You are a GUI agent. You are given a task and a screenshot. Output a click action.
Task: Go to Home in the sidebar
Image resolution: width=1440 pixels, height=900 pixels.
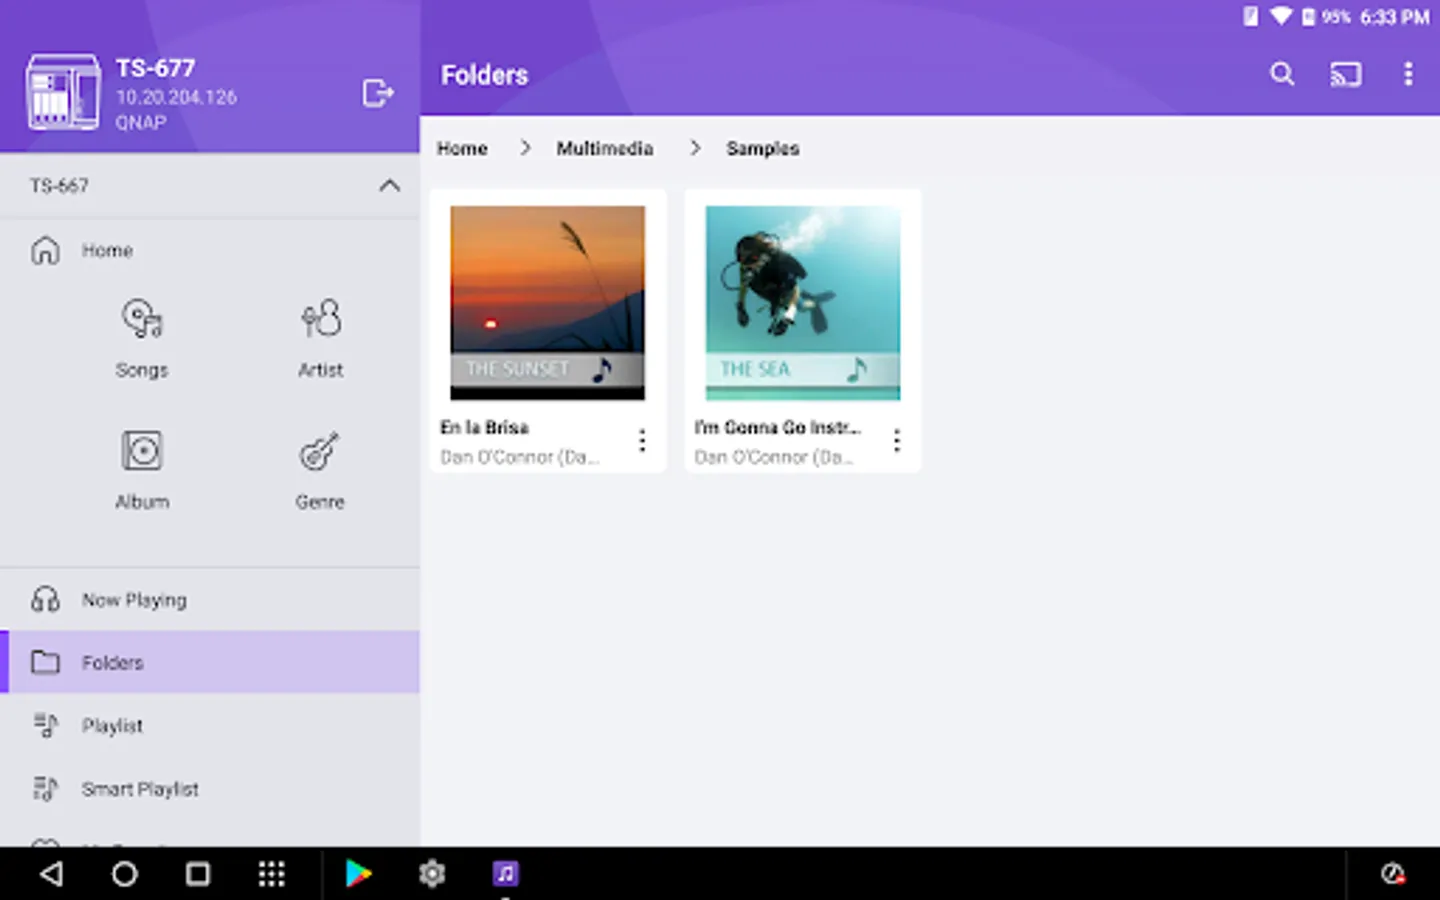click(210, 250)
